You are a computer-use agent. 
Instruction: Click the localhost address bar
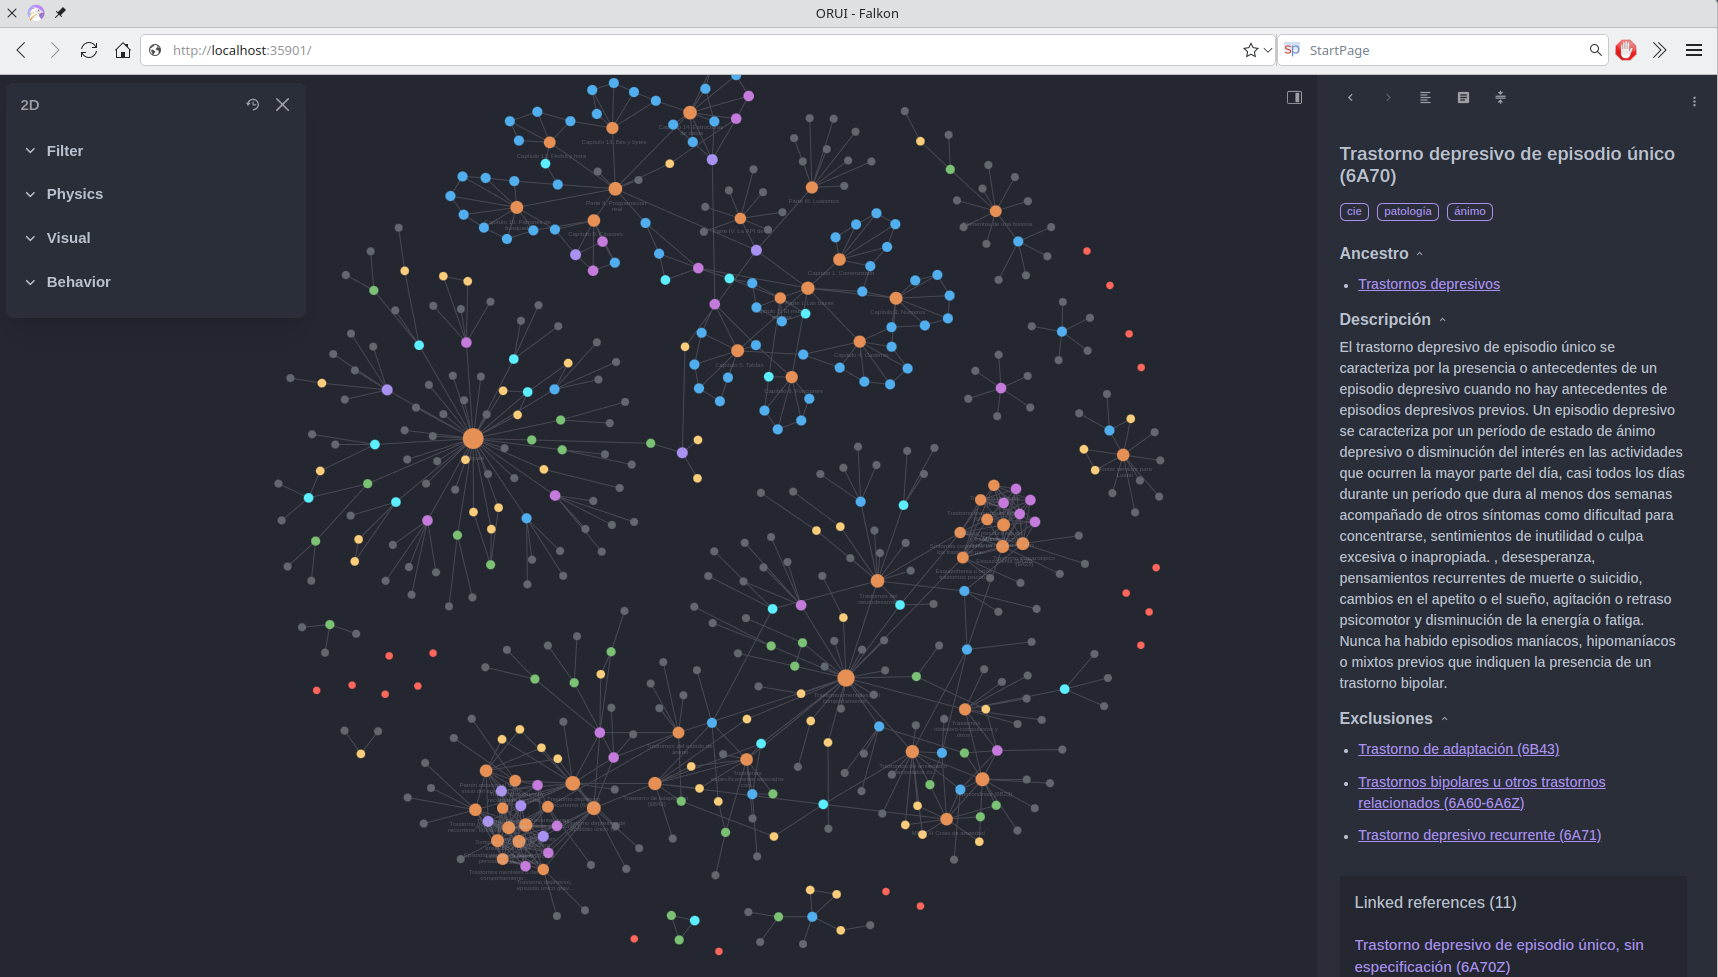coord(700,50)
